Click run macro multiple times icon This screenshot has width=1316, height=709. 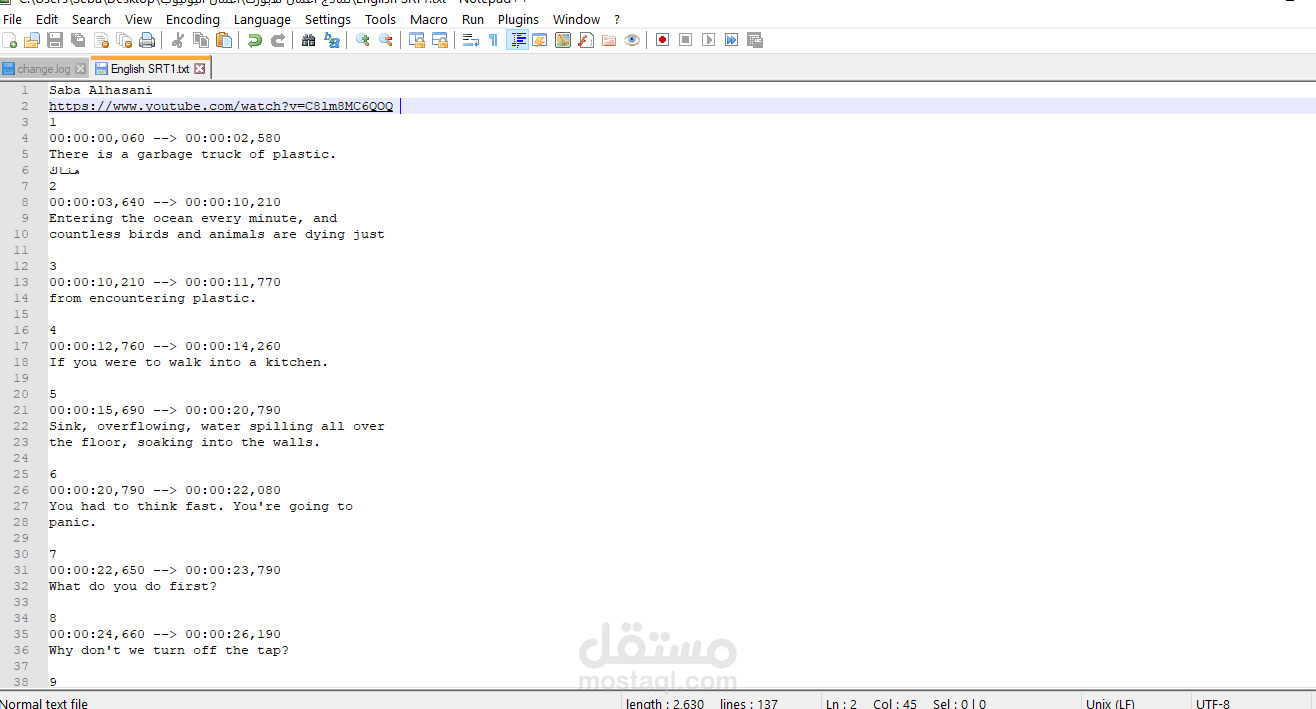(731, 40)
